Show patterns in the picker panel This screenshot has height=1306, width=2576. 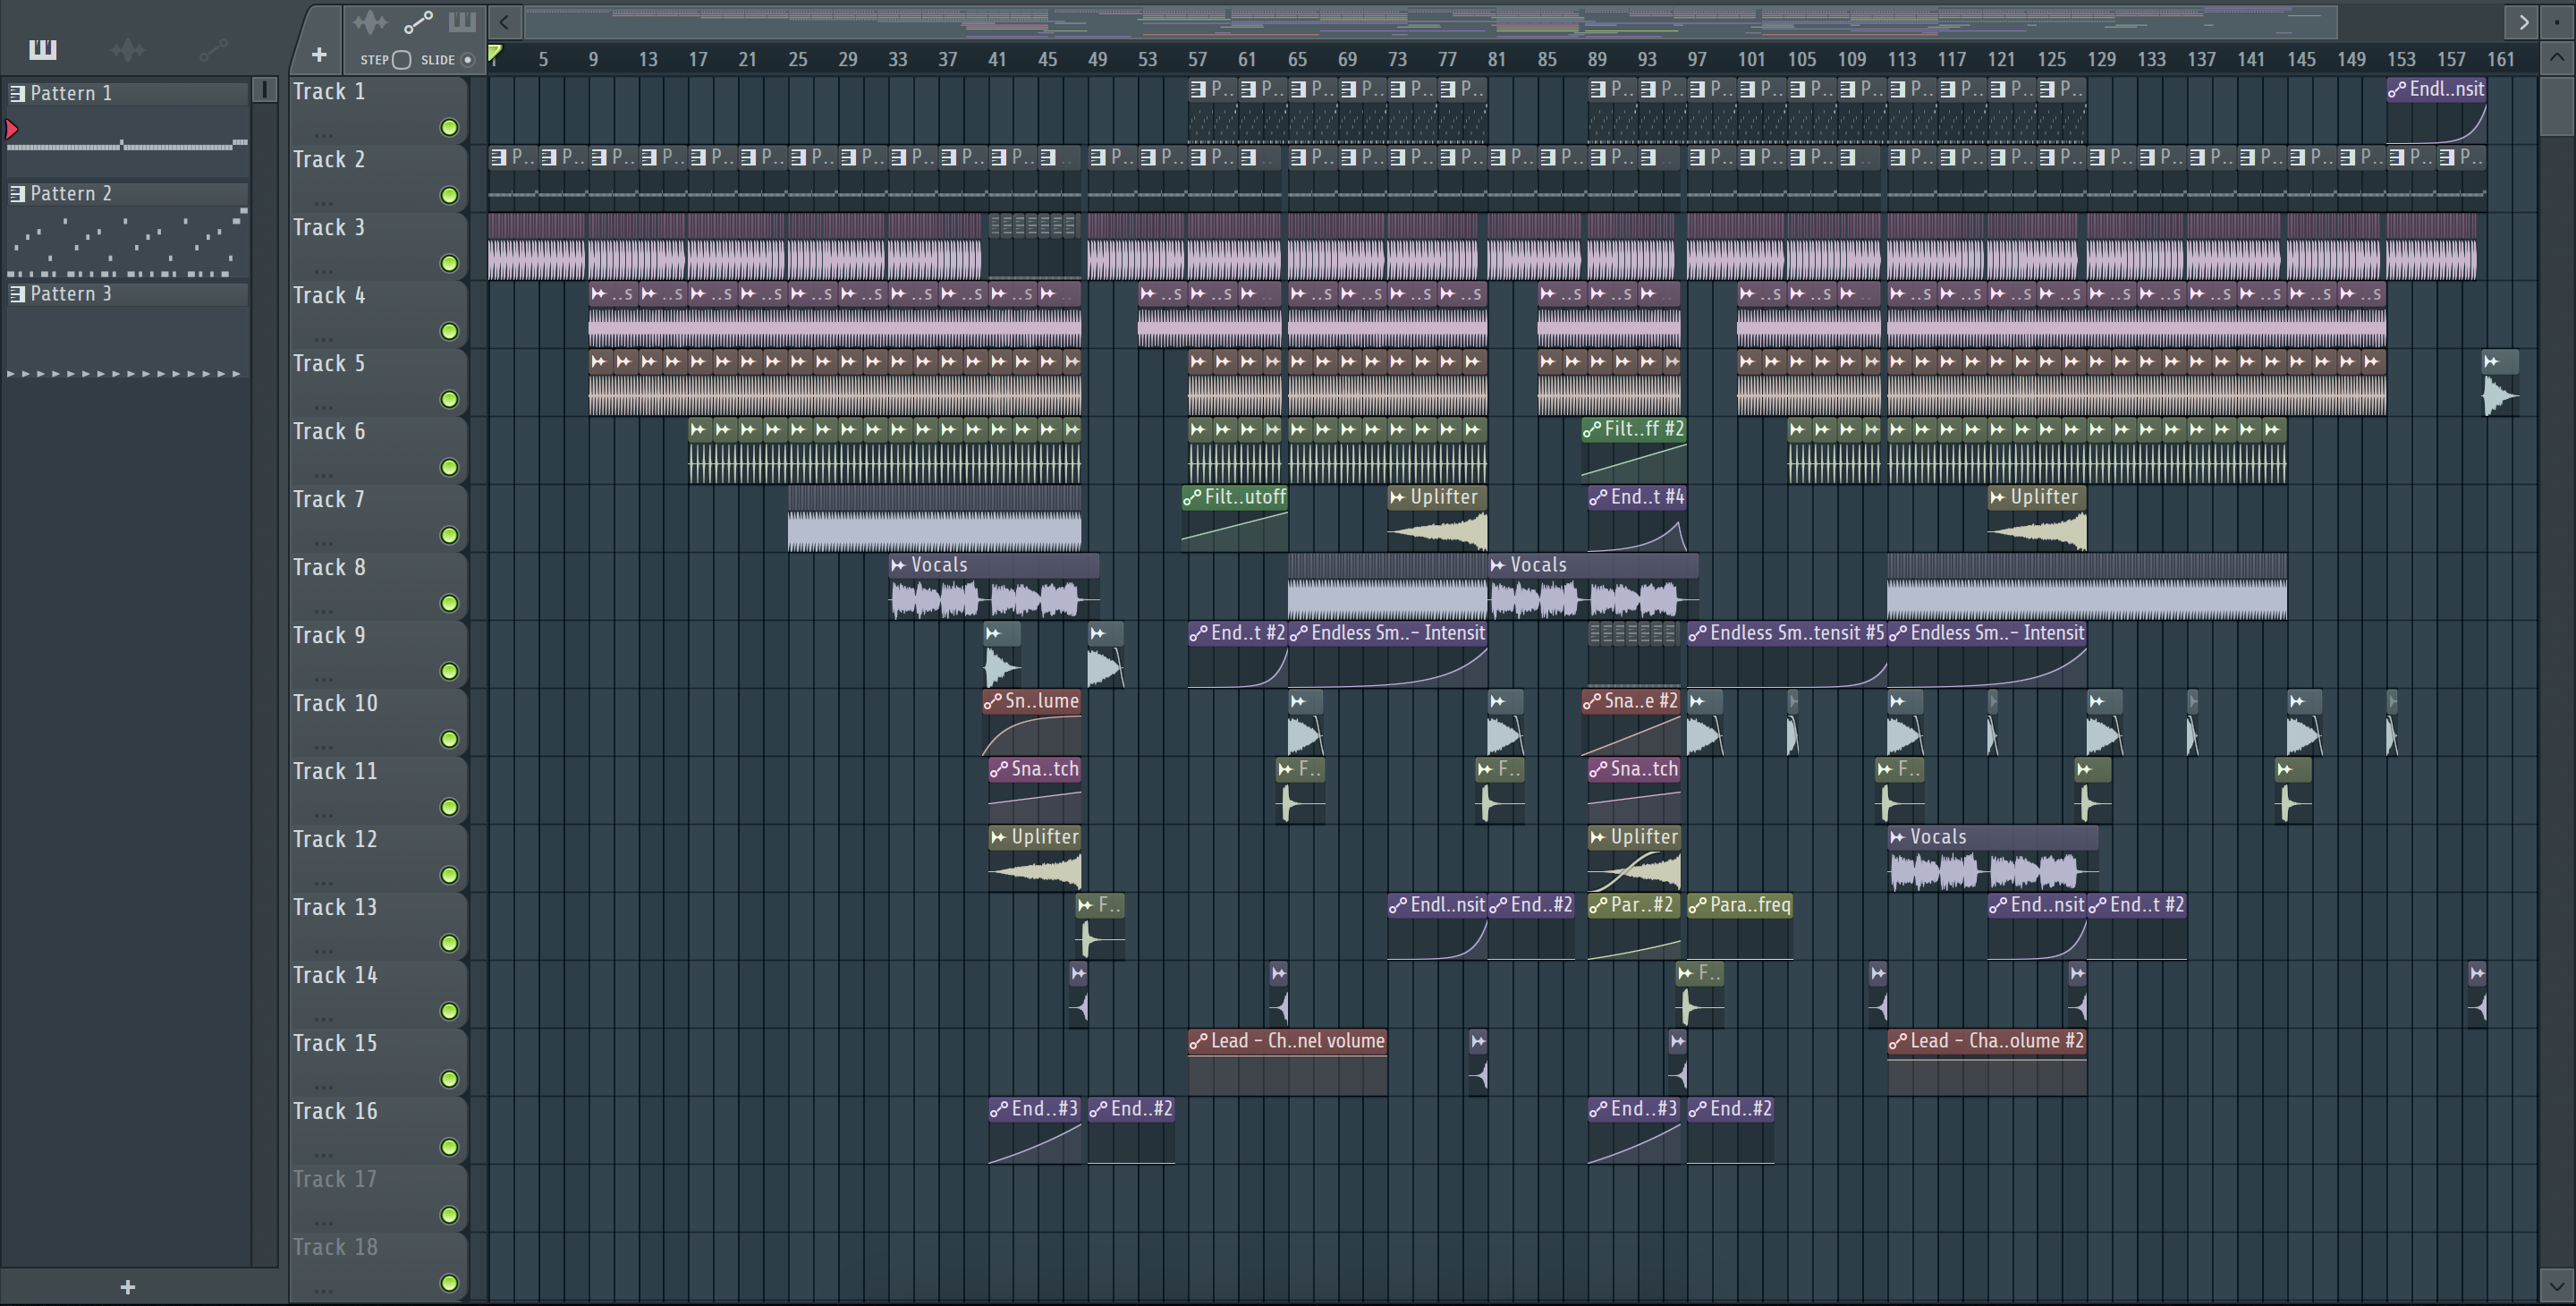pos(43,49)
